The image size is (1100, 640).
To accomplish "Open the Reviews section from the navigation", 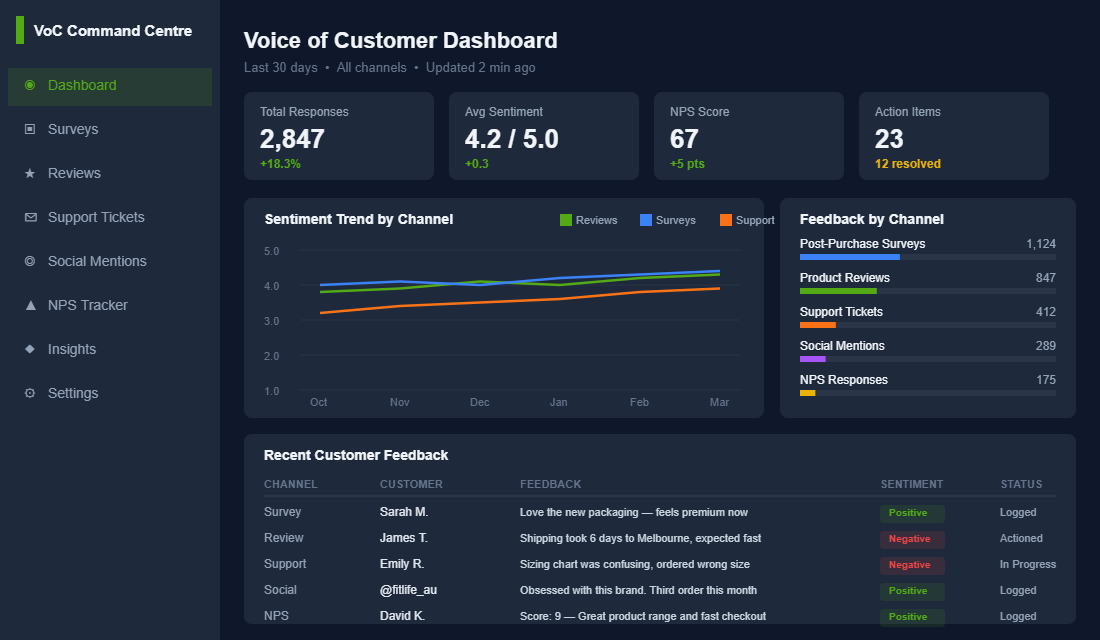I will [74, 173].
